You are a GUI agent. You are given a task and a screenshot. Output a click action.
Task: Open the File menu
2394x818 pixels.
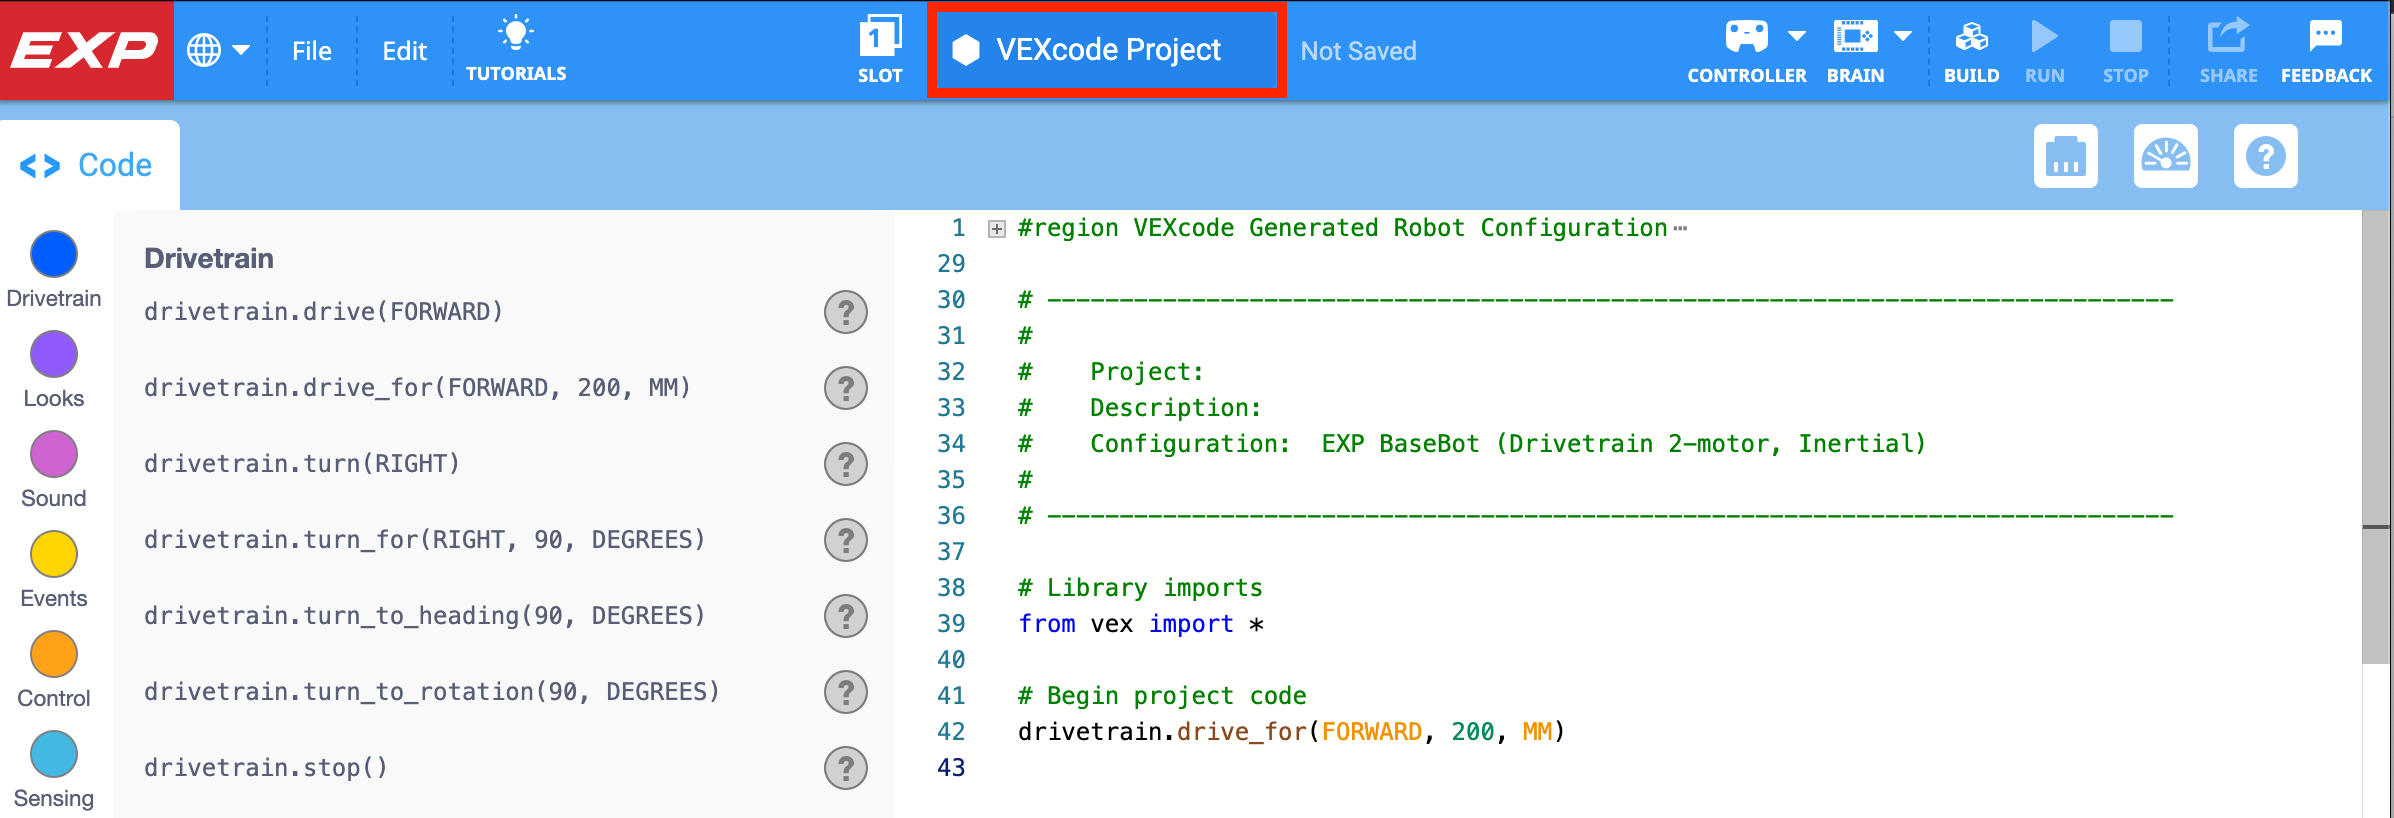click(x=312, y=51)
